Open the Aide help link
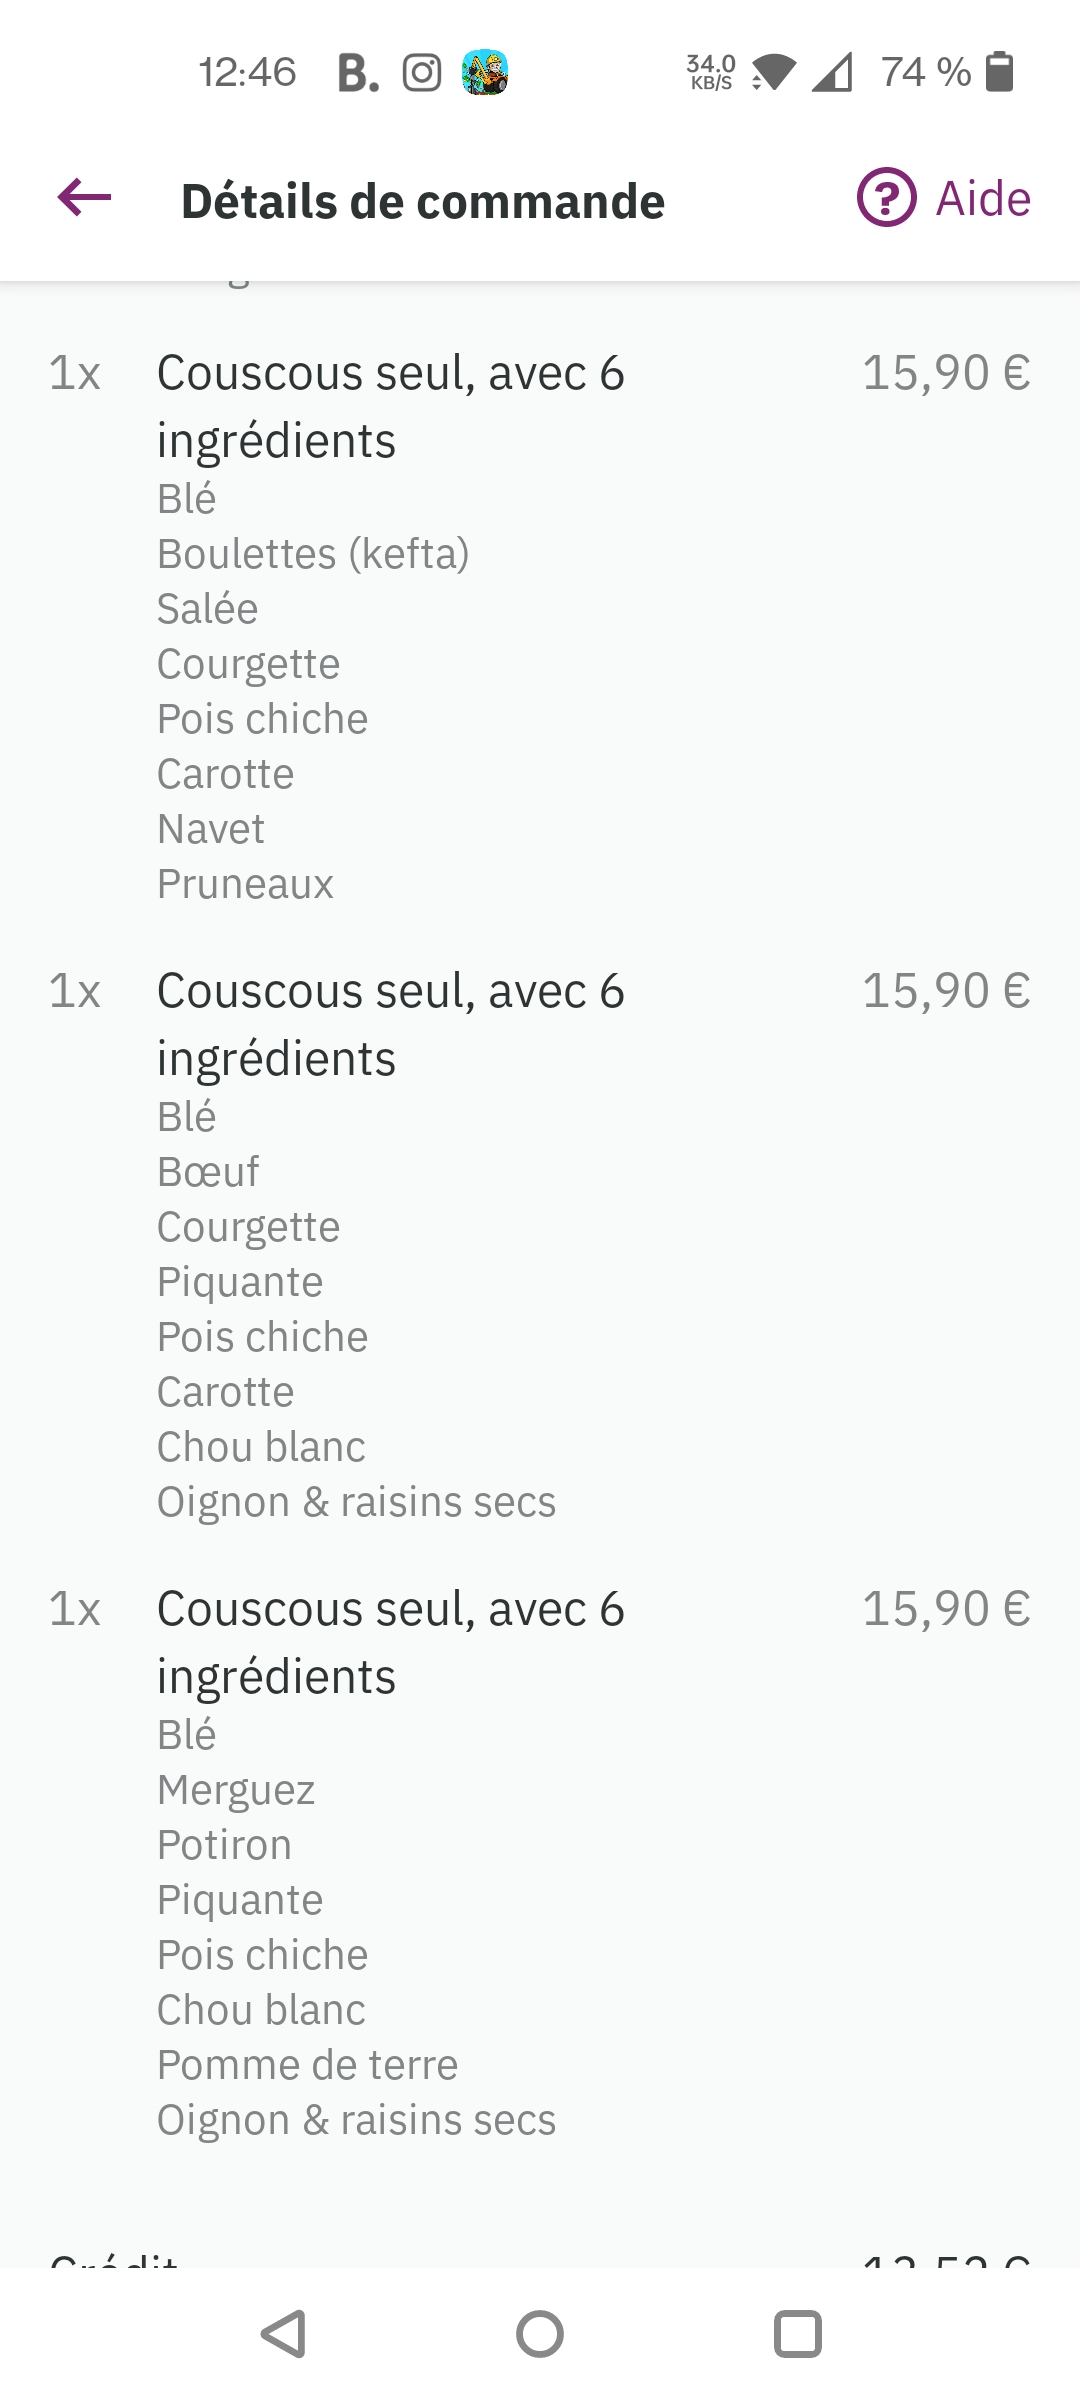Screen dimensions: 1080x2400 point(982,198)
